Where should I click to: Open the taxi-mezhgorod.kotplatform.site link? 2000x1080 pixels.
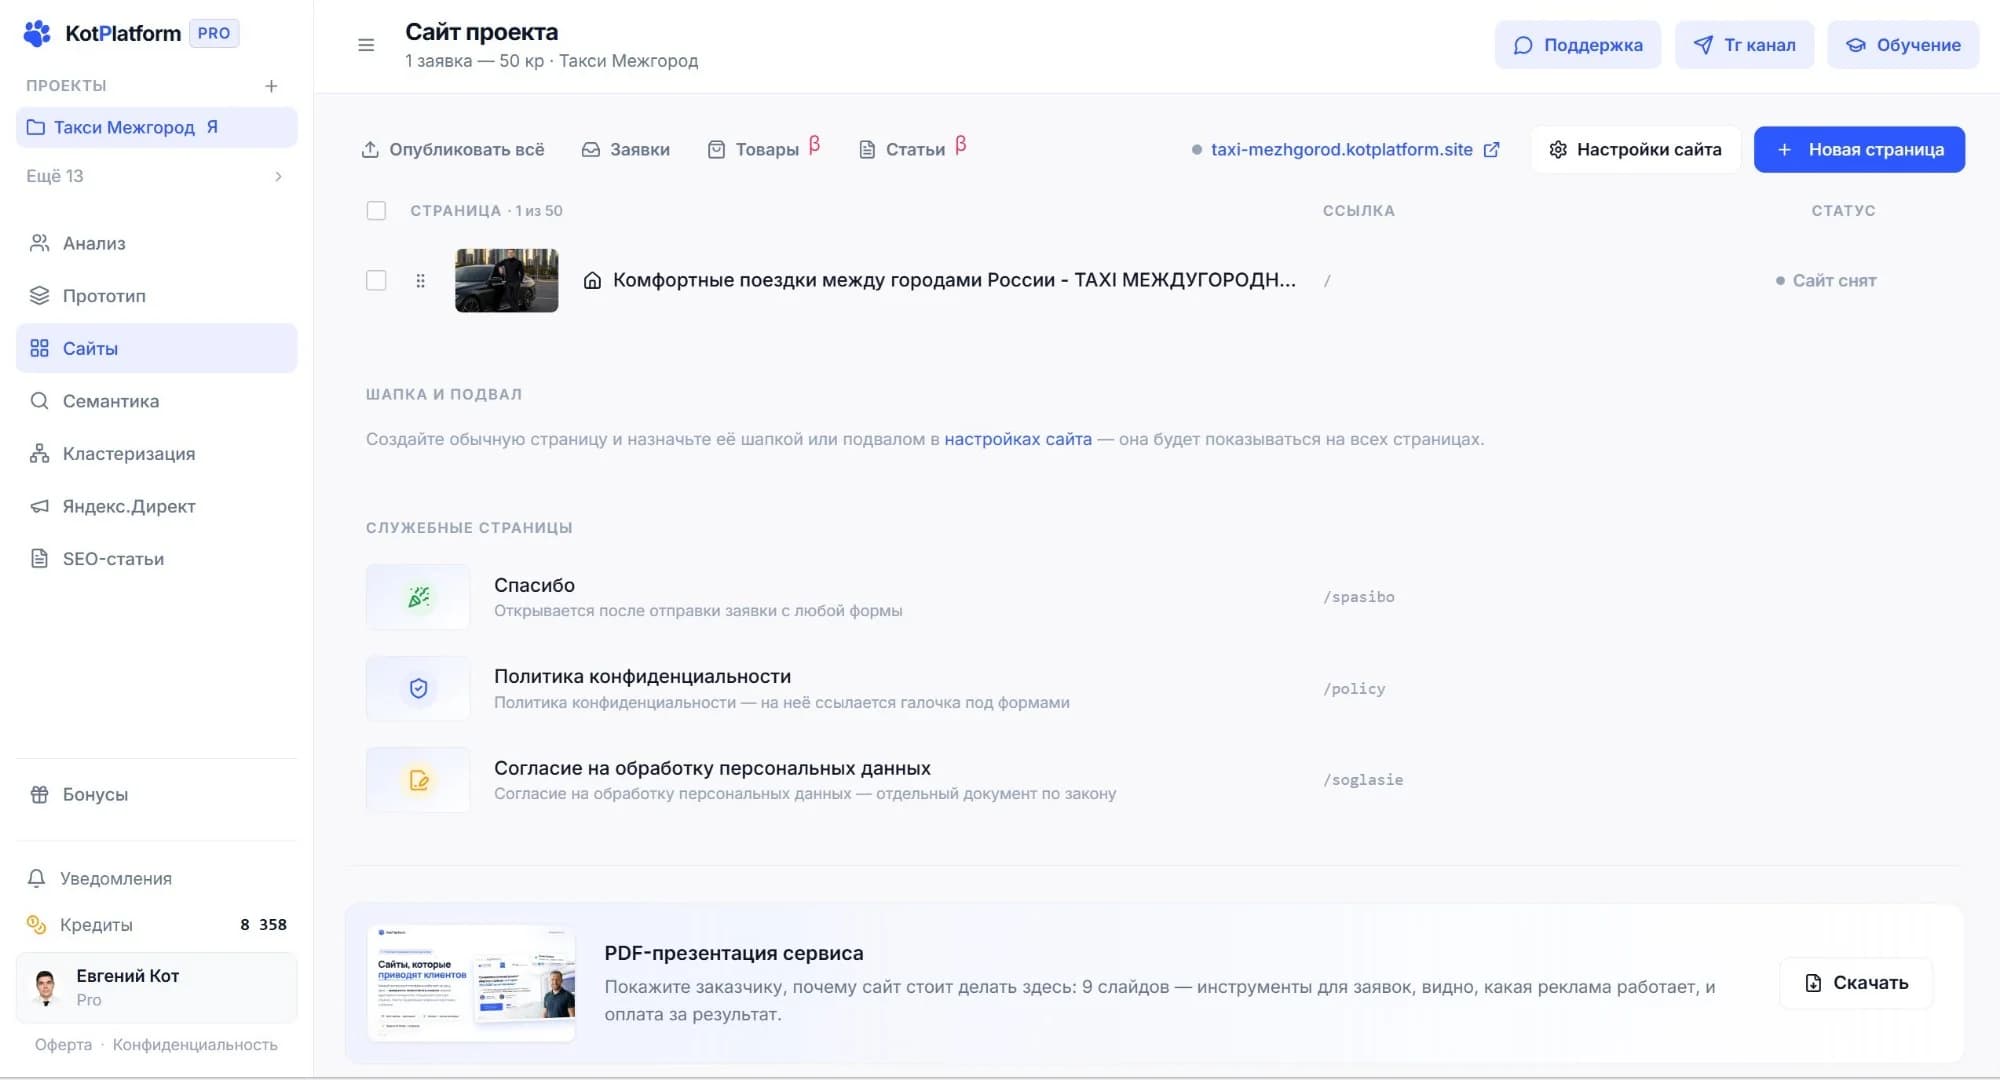coord(1341,150)
